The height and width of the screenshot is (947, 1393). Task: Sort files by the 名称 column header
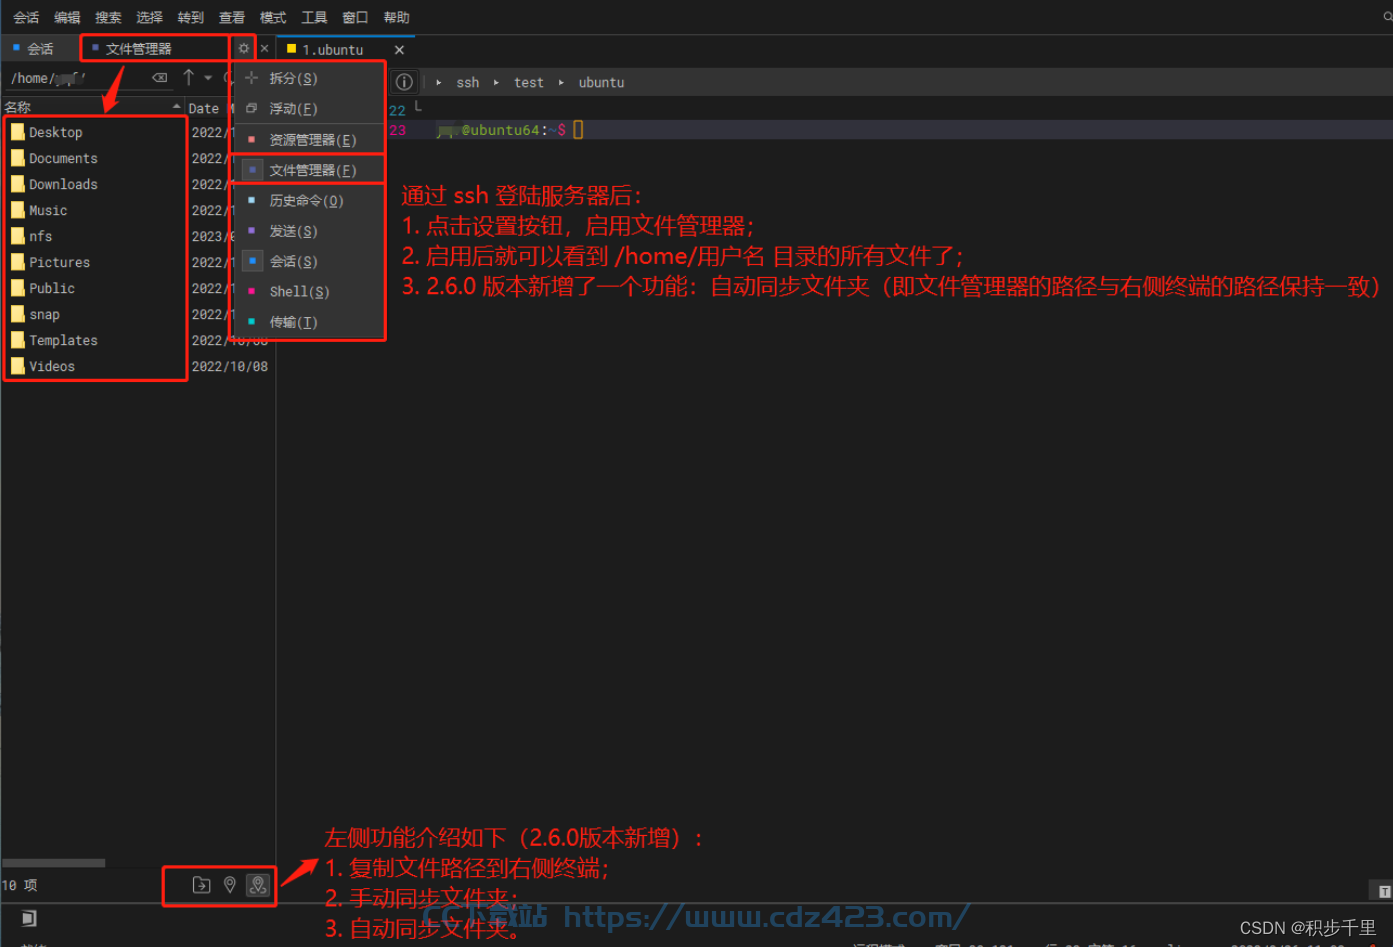tap(92, 107)
